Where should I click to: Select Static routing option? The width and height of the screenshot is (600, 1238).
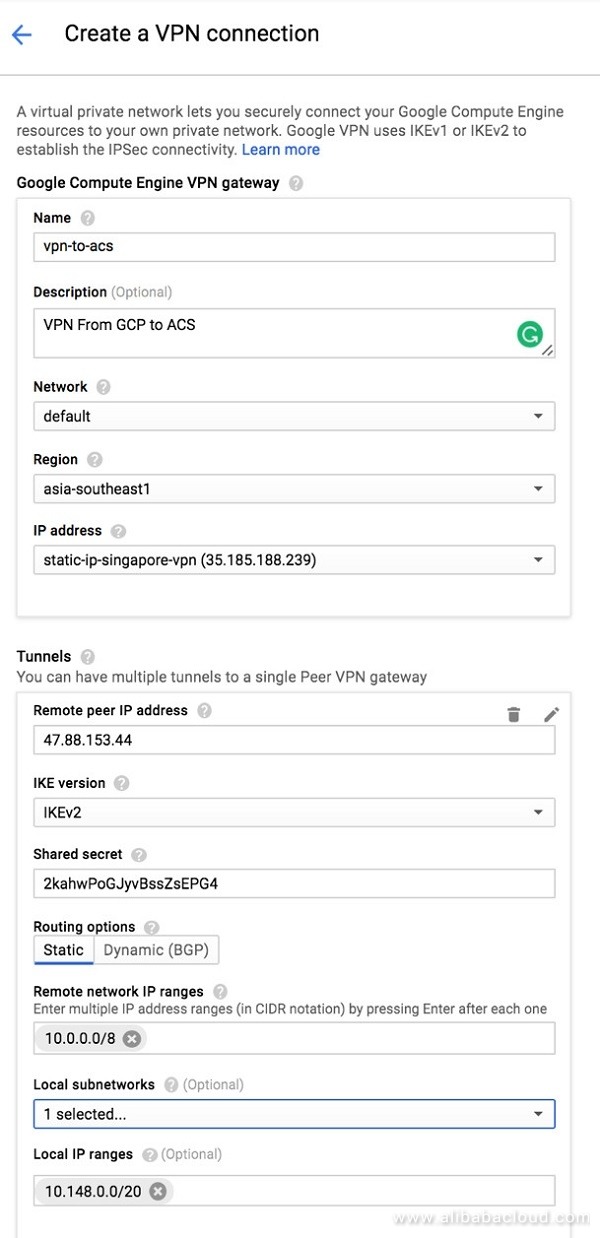coord(64,950)
